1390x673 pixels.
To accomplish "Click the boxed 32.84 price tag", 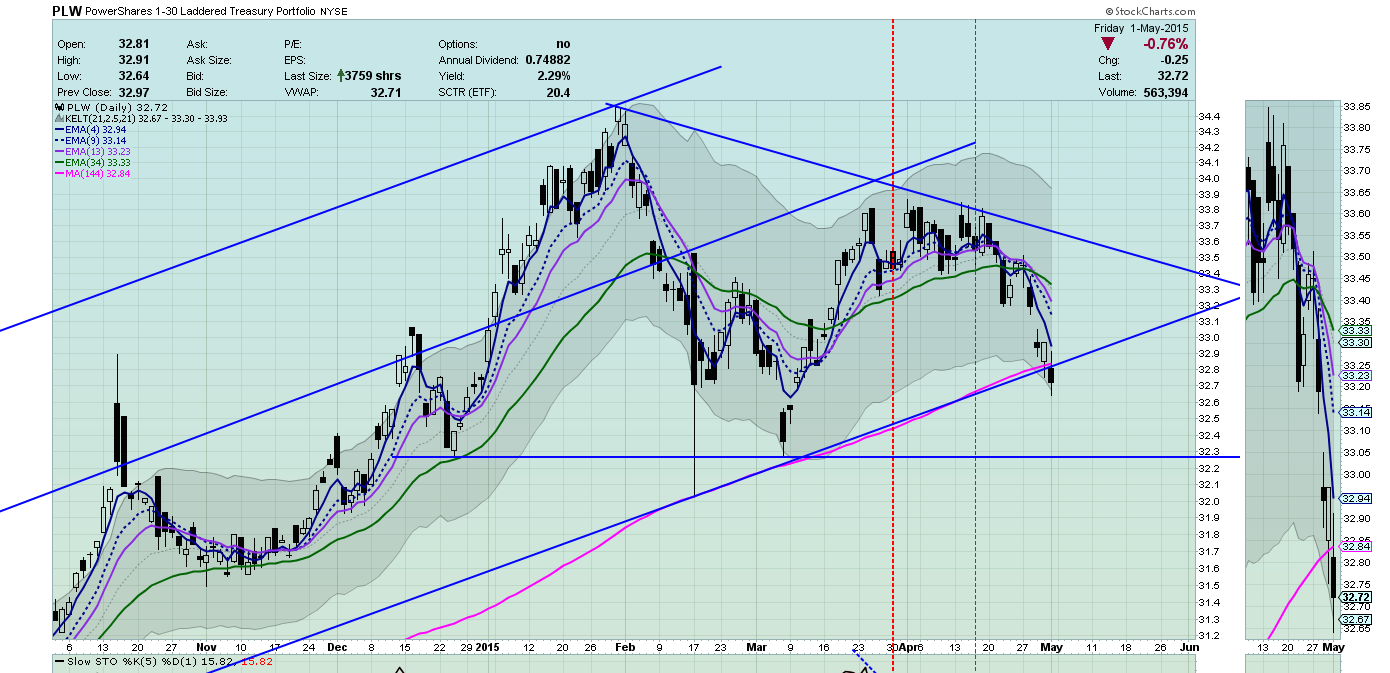I will click(1356, 546).
